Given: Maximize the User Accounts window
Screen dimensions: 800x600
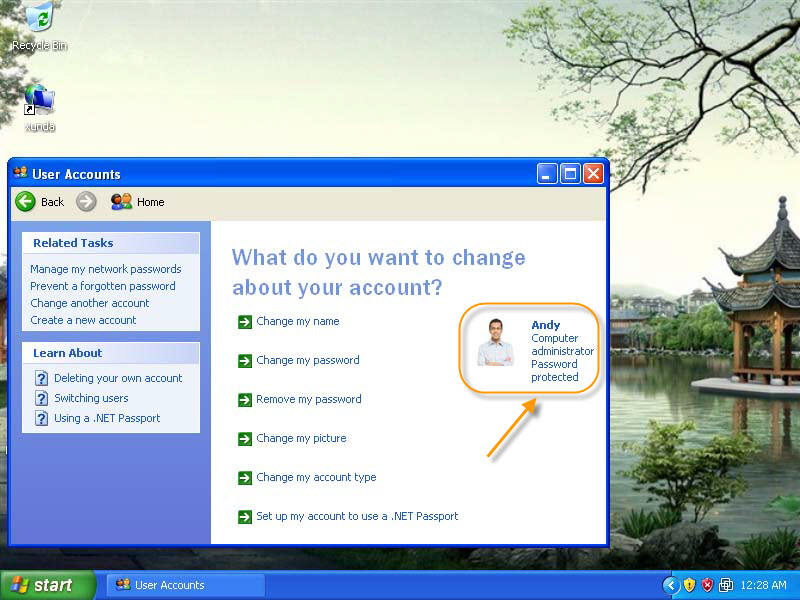Looking at the screenshot, I should 570,174.
